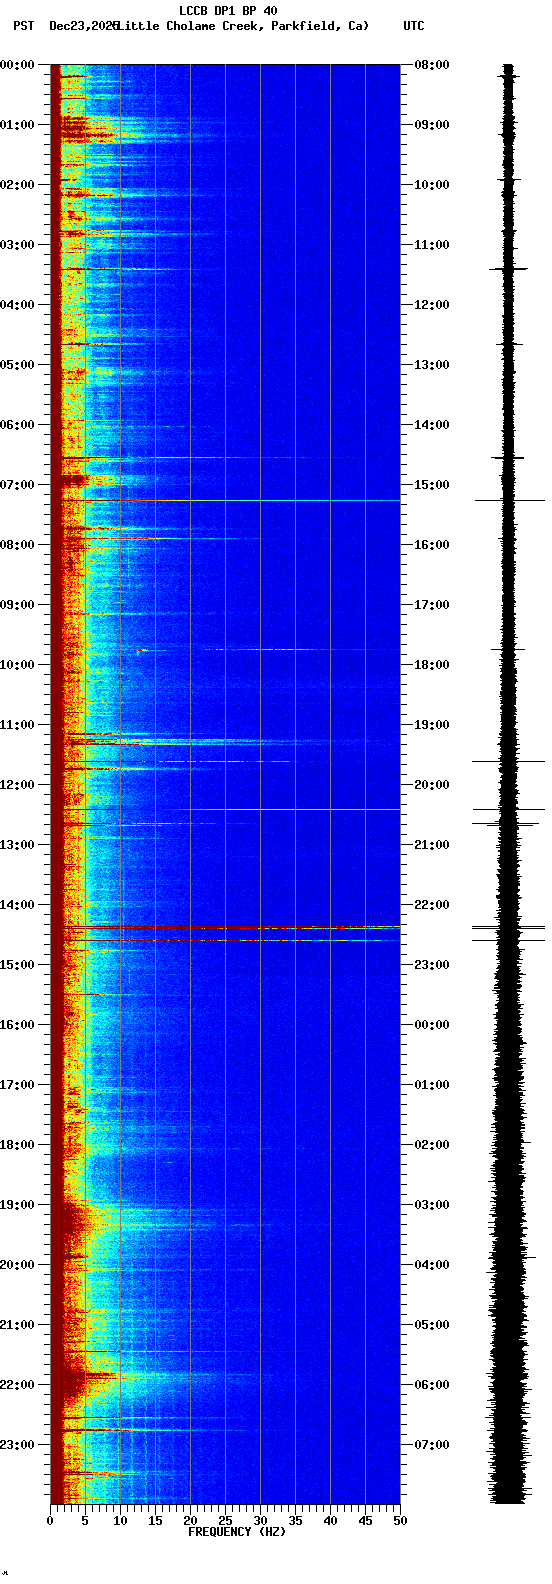
Task: Click the "15" frequency tick label
Action: [x=155, y=1521]
